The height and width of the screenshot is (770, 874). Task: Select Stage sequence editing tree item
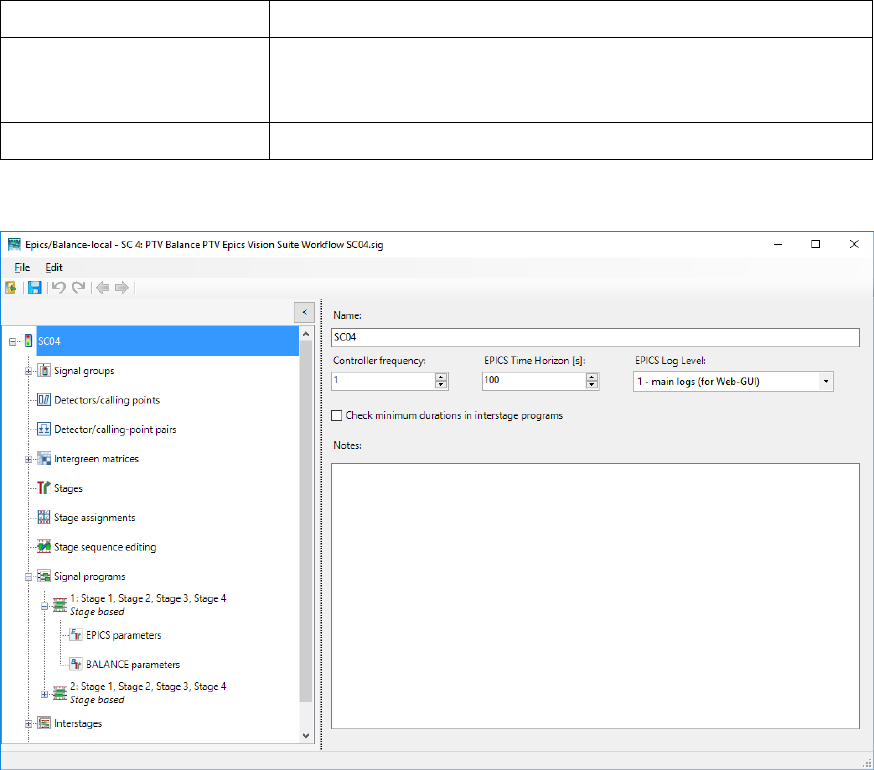pos(105,548)
